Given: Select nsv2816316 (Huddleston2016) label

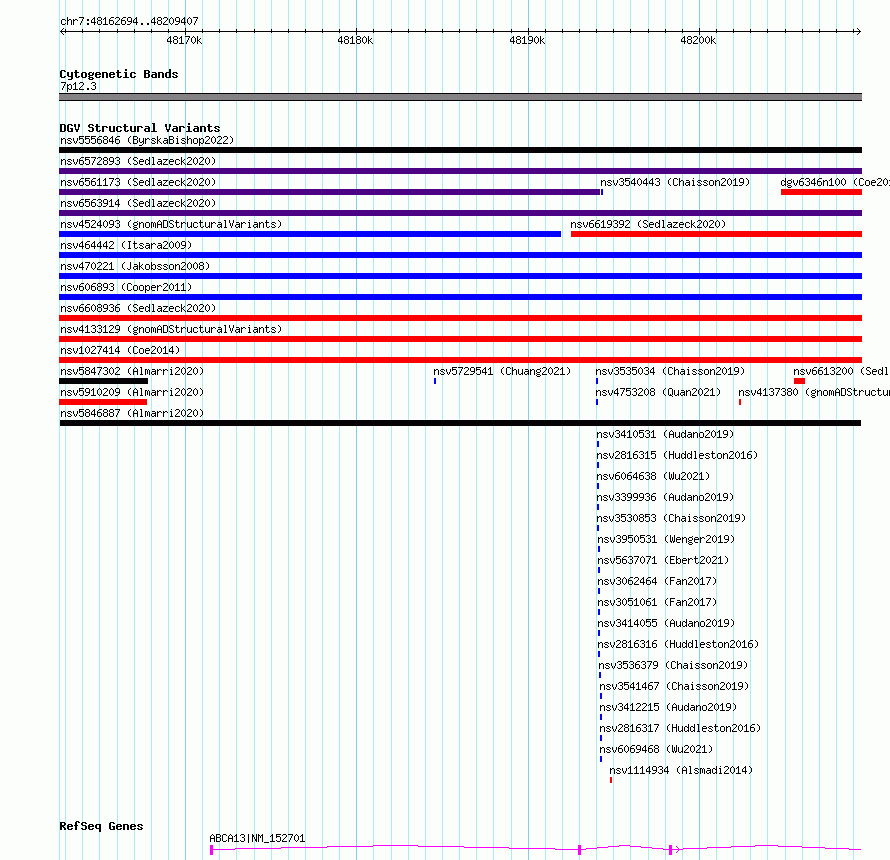Looking at the screenshot, I should [x=678, y=644].
